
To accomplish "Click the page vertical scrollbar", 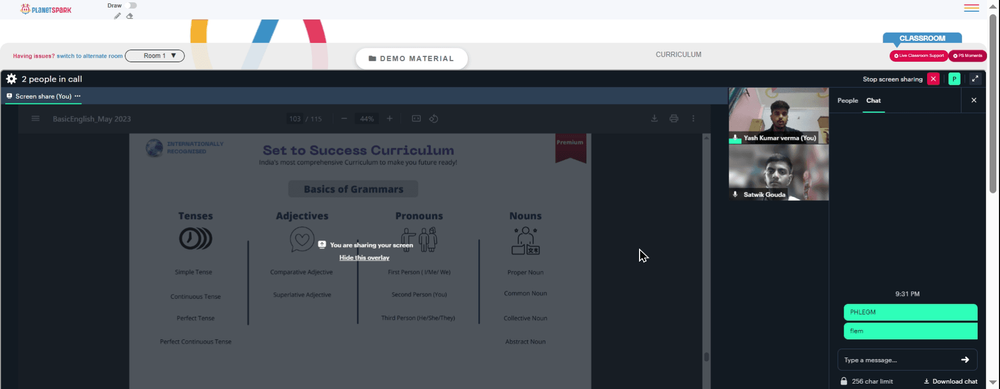I will [x=992, y=102].
